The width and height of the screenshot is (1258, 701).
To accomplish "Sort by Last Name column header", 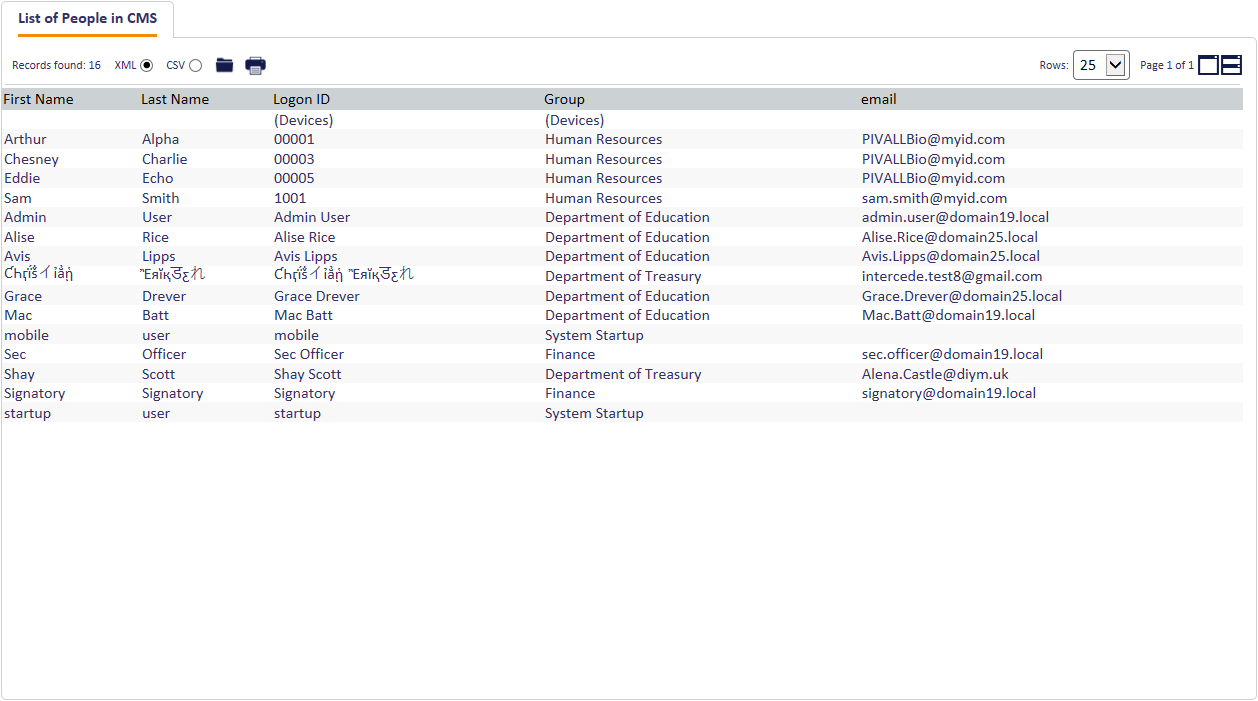I will [175, 99].
